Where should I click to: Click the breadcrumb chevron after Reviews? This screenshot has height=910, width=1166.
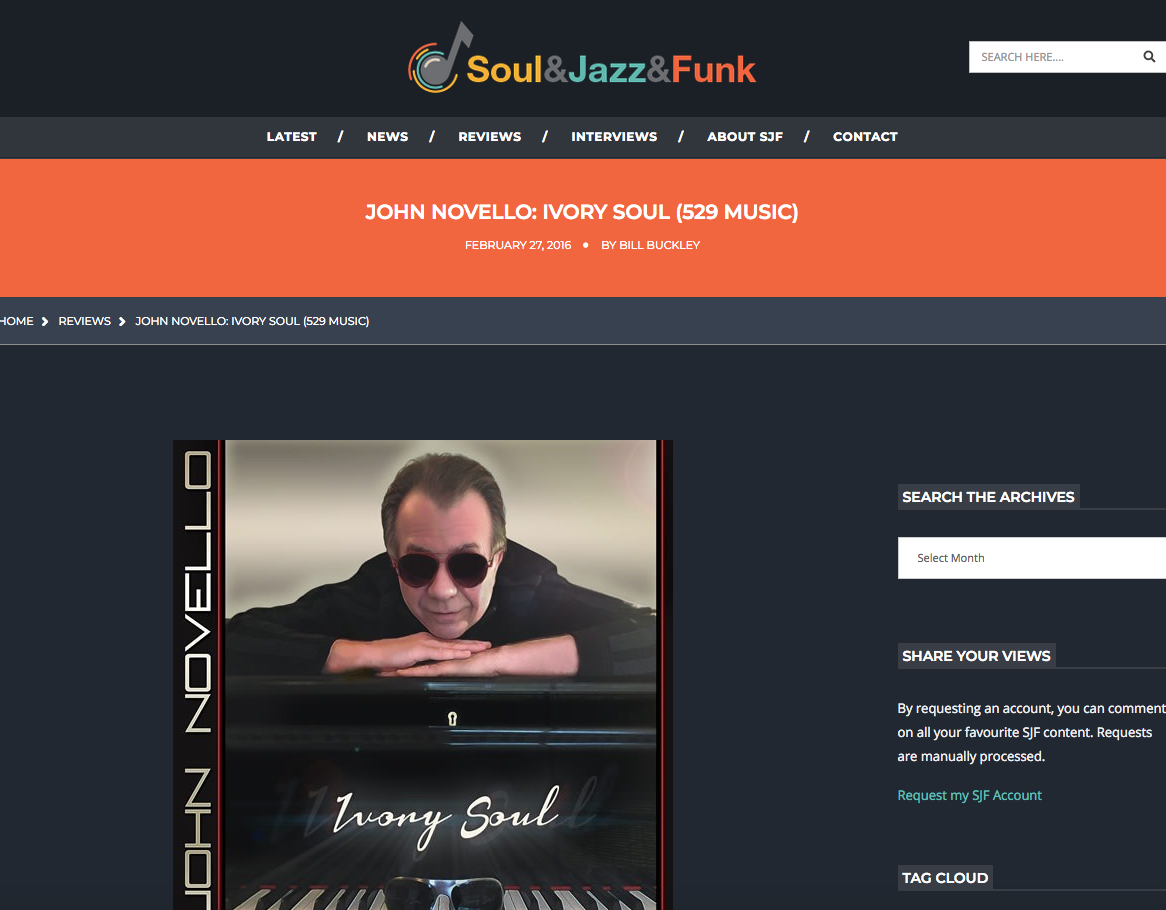(x=122, y=321)
